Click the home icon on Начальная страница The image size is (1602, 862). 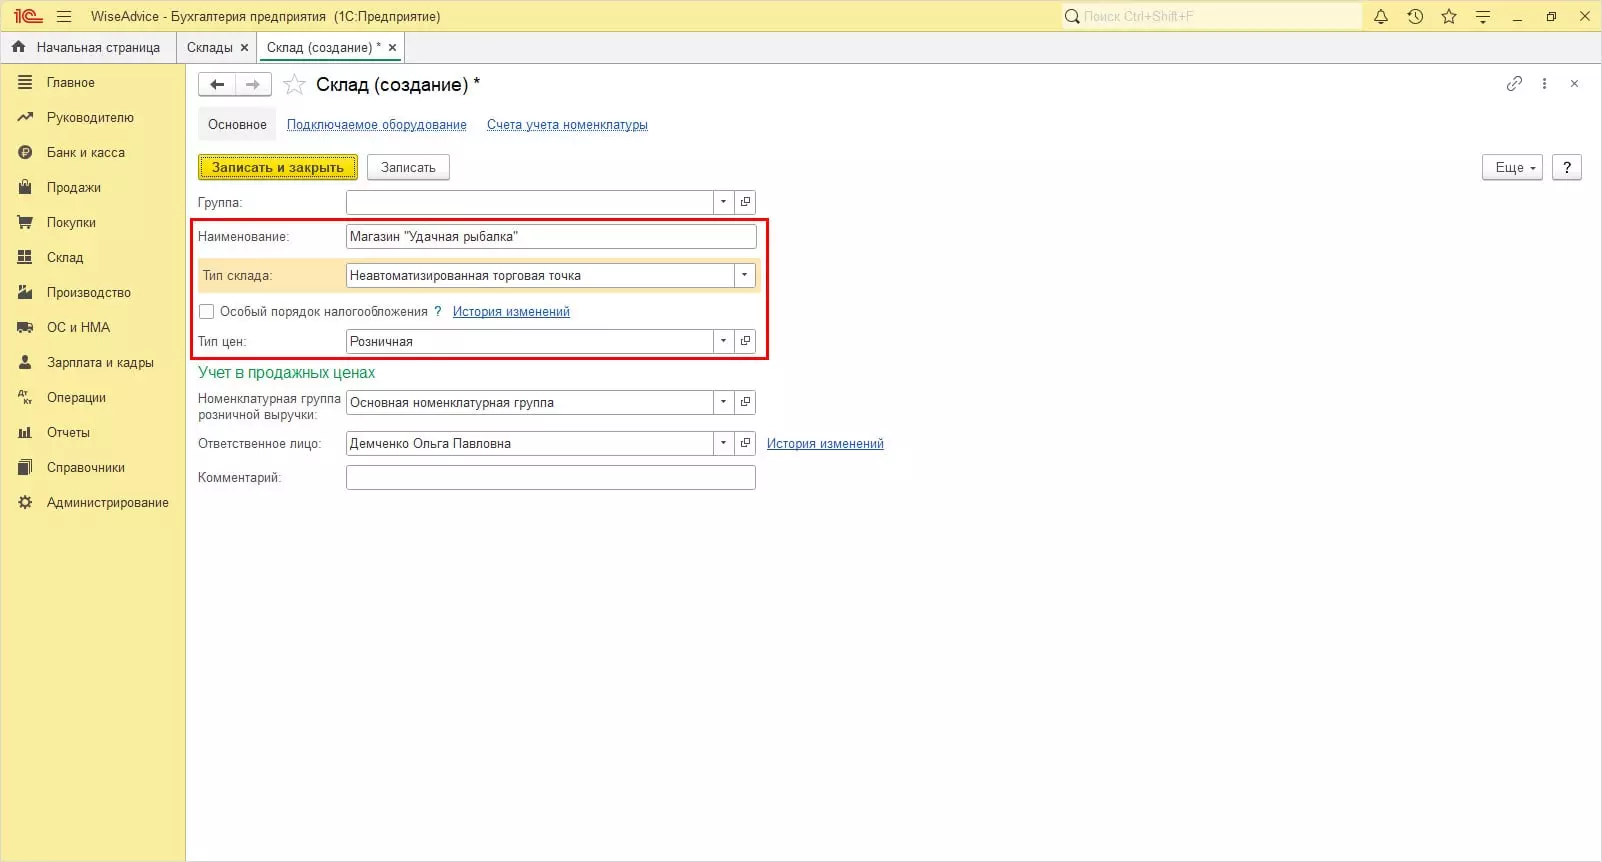coord(18,47)
